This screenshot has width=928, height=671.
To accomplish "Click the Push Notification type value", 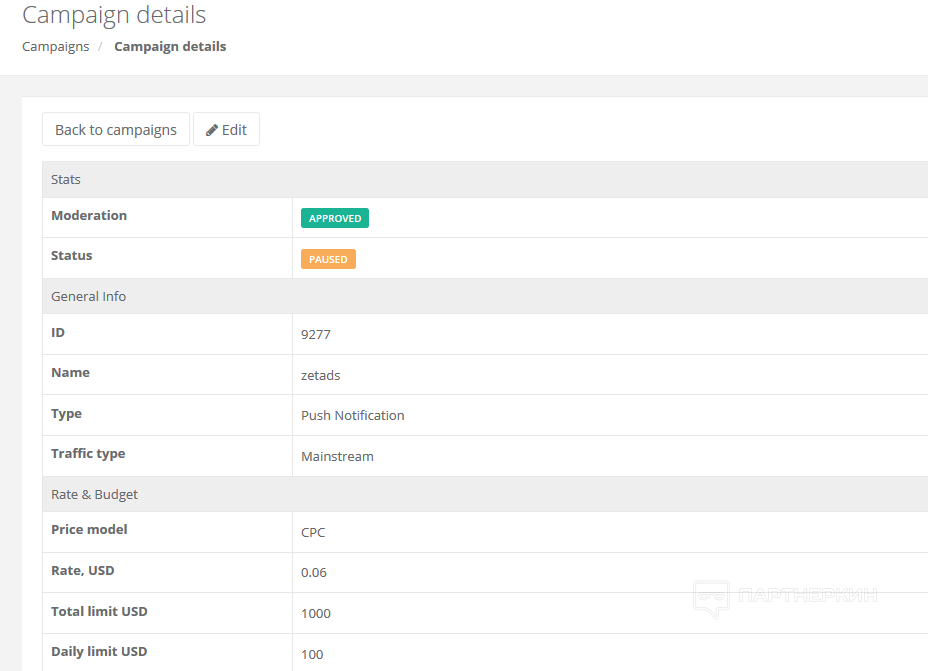I will coord(353,415).
